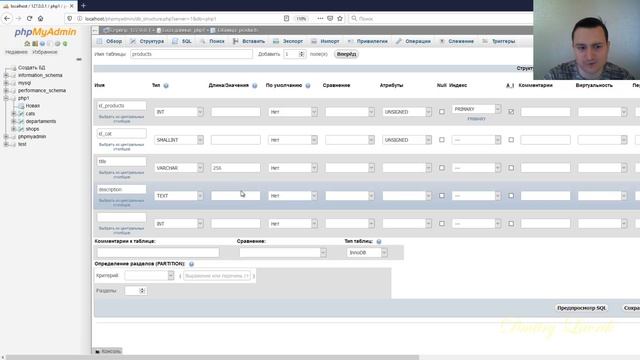The height and width of the screenshot is (360, 640).
Task: Click the horizontal scrollbar at the bottom
Action: (x=212, y=357)
